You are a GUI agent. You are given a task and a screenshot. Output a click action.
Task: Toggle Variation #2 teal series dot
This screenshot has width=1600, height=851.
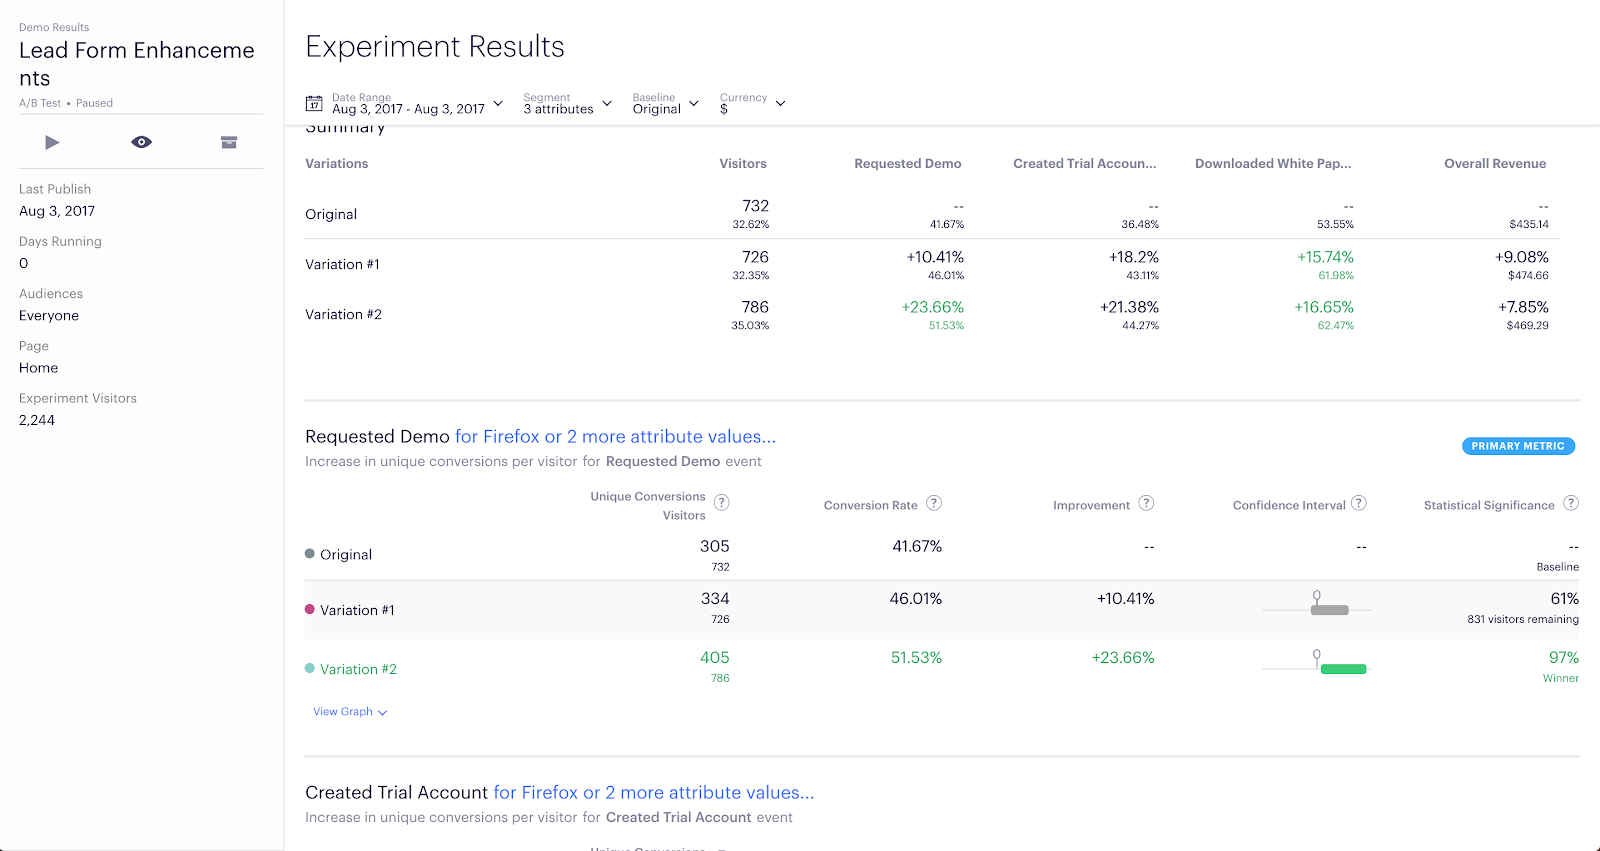point(310,668)
